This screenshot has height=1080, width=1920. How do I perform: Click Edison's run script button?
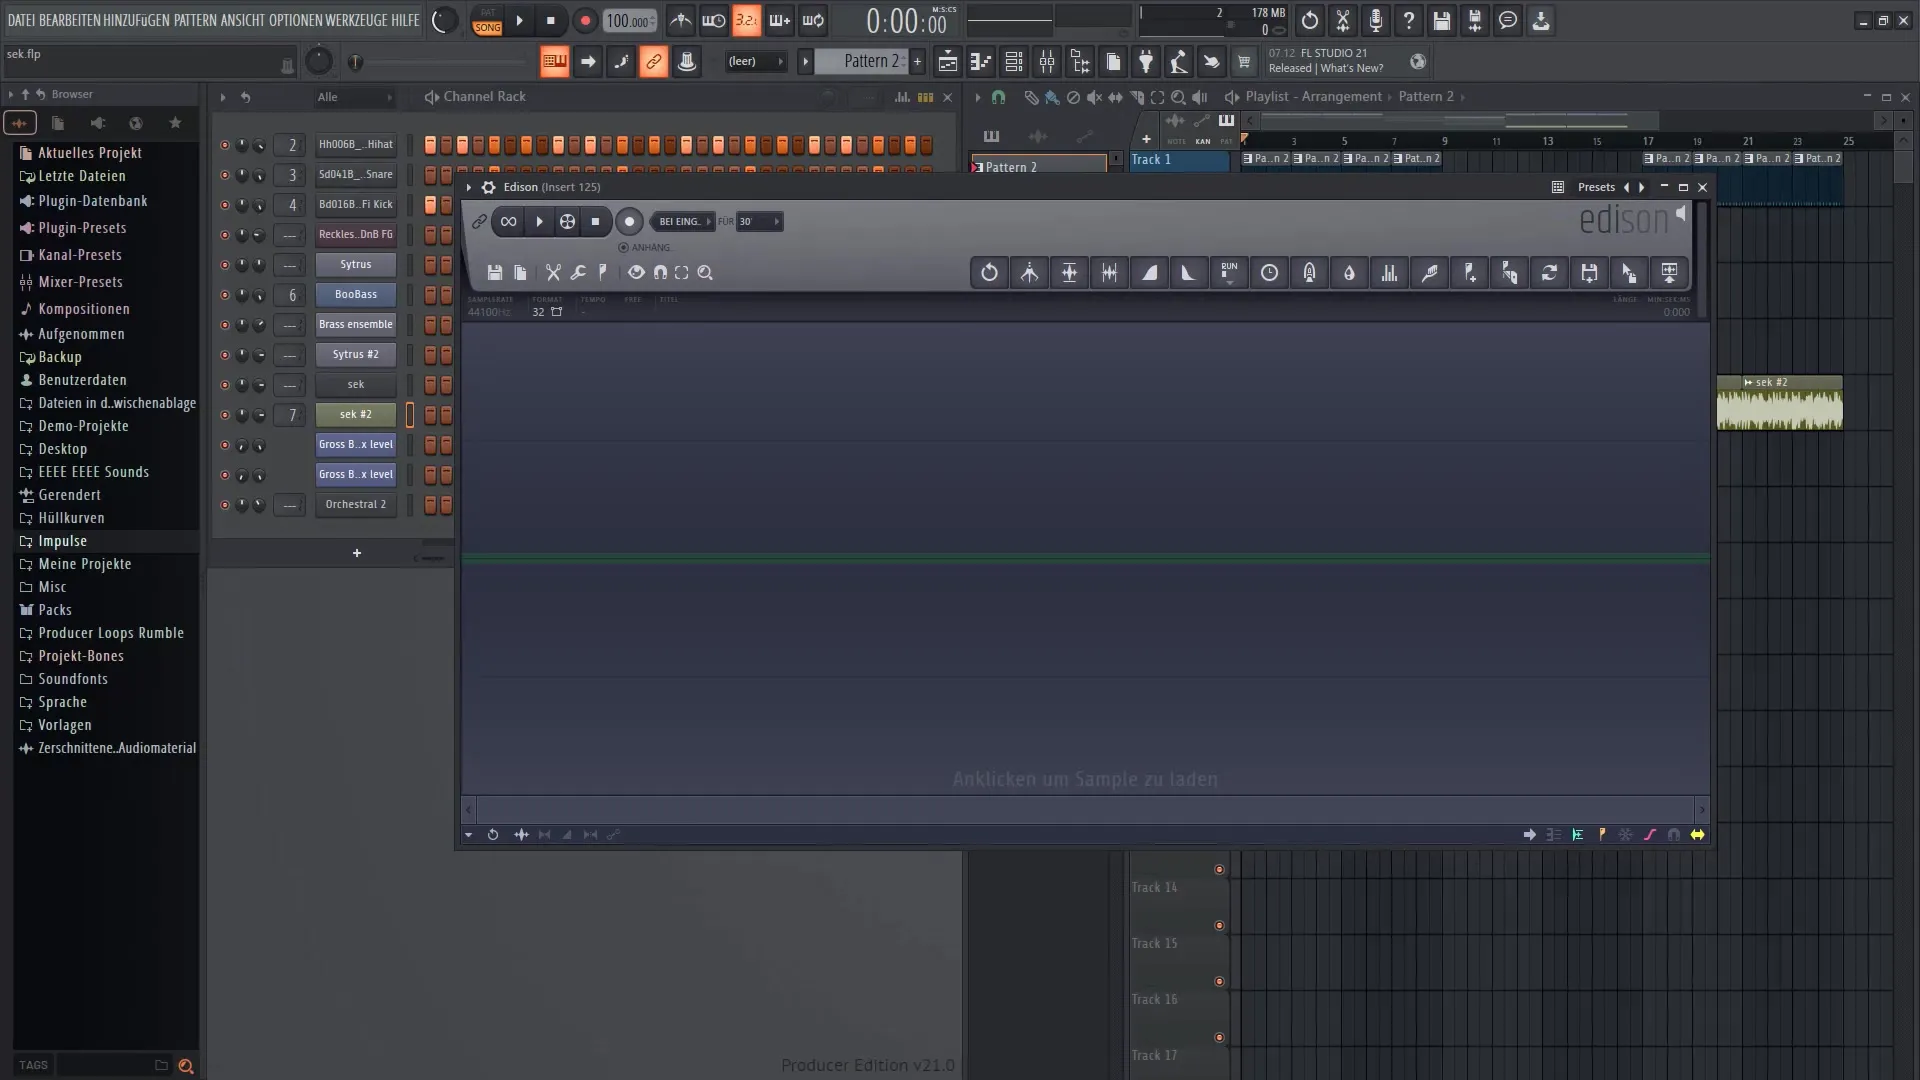(1229, 272)
